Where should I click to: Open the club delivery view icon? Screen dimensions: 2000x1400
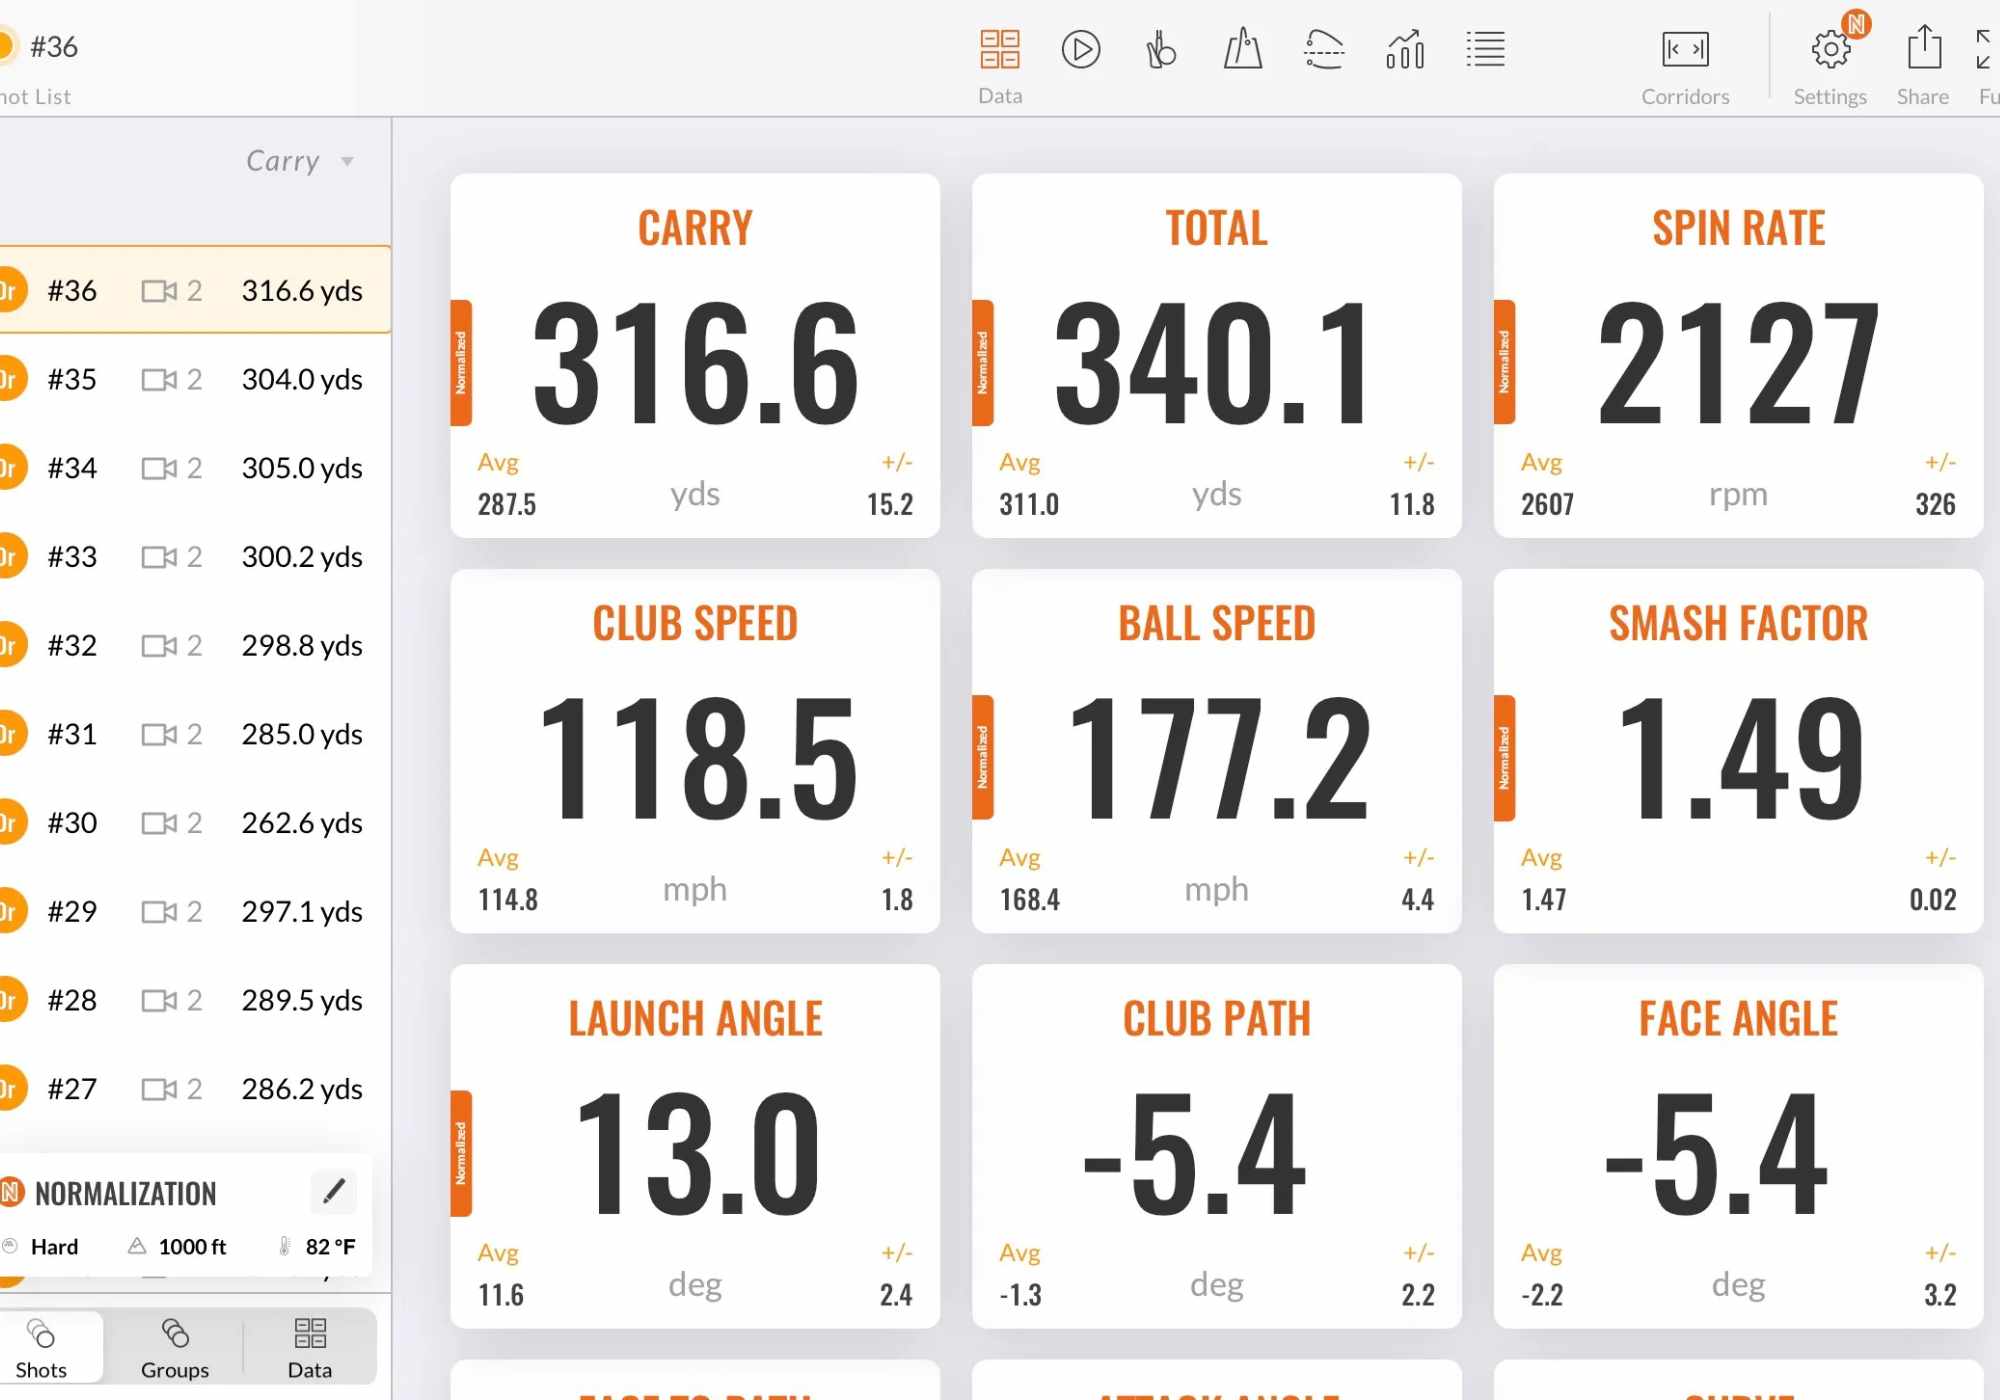[1243, 48]
